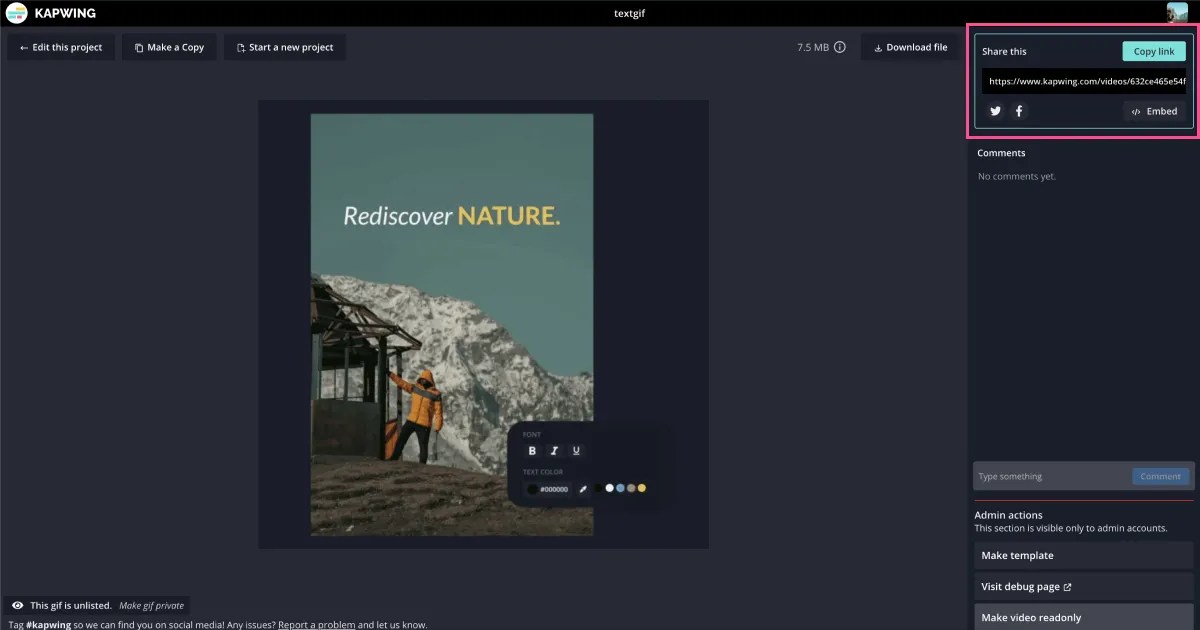Share the gif on Facebook
The width and height of the screenshot is (1200, 630).
click(1018, 111)
